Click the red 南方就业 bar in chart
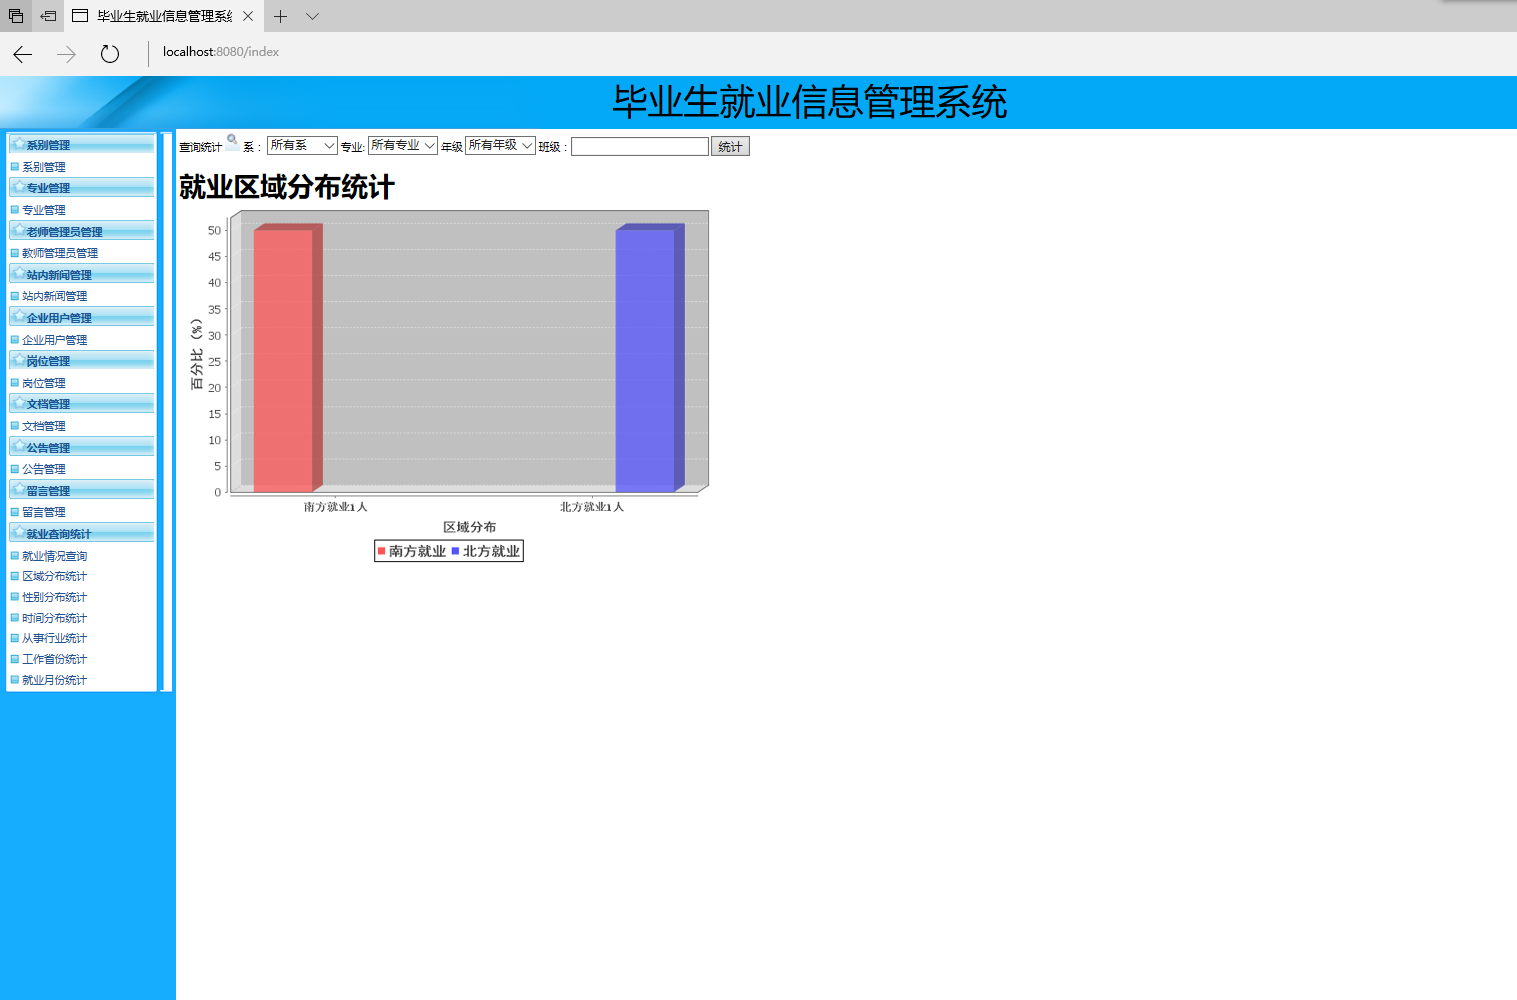 pyautogui.click(x=287, y=358)
